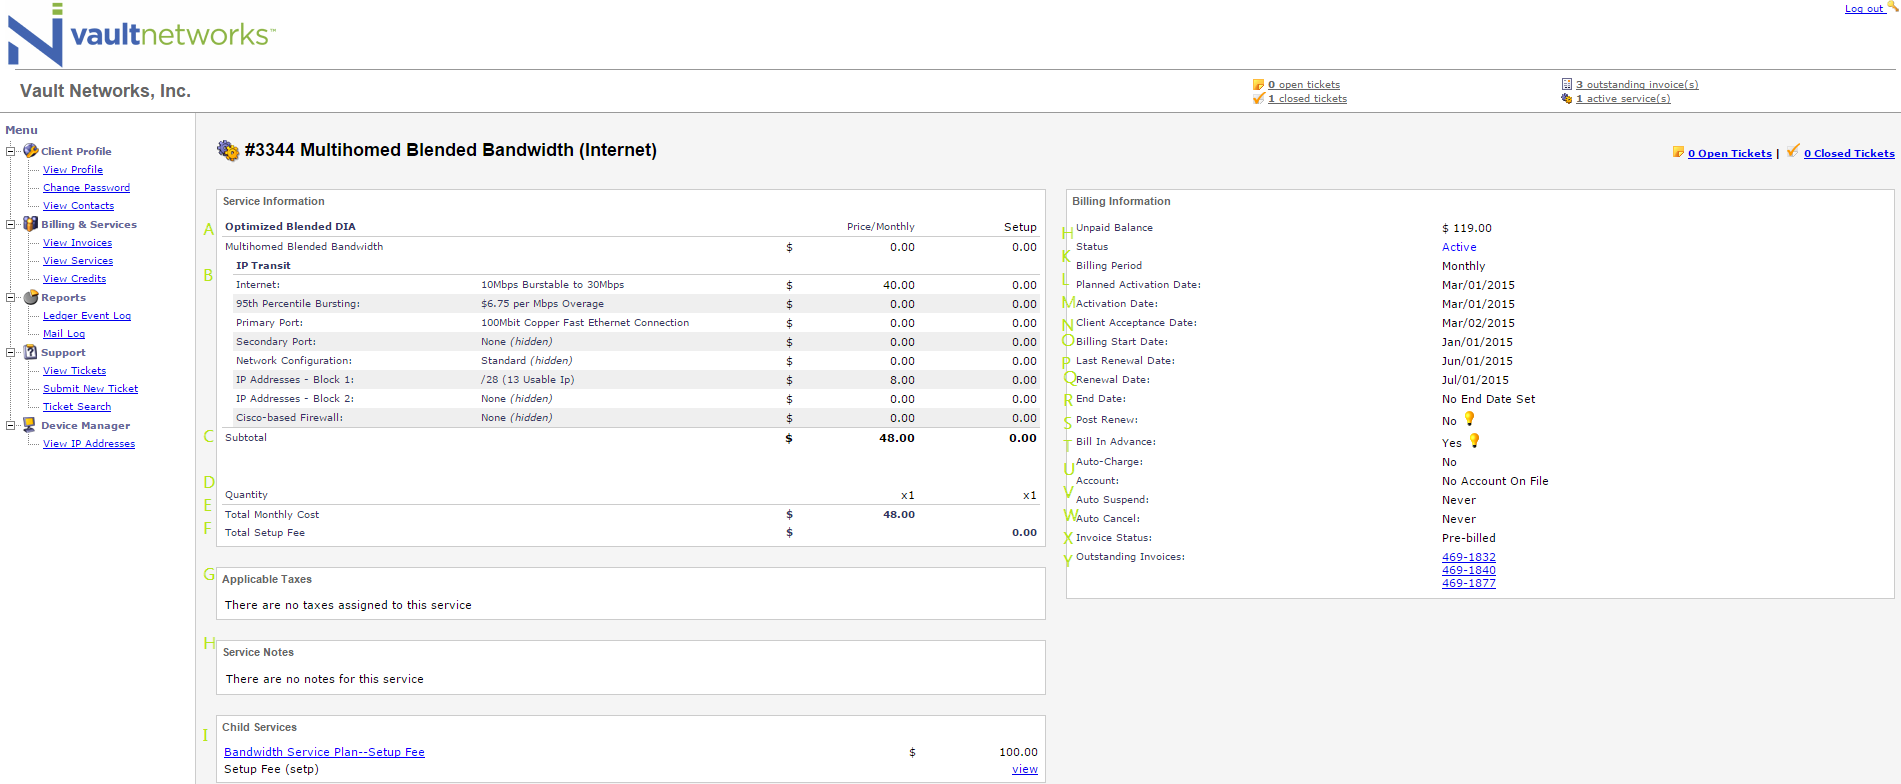Image resolution: width=1901 pixels, height=784 pixels.
Task: Click the lightbulb hint next to Bill In Advance
Action: (x=1474, y=441)
